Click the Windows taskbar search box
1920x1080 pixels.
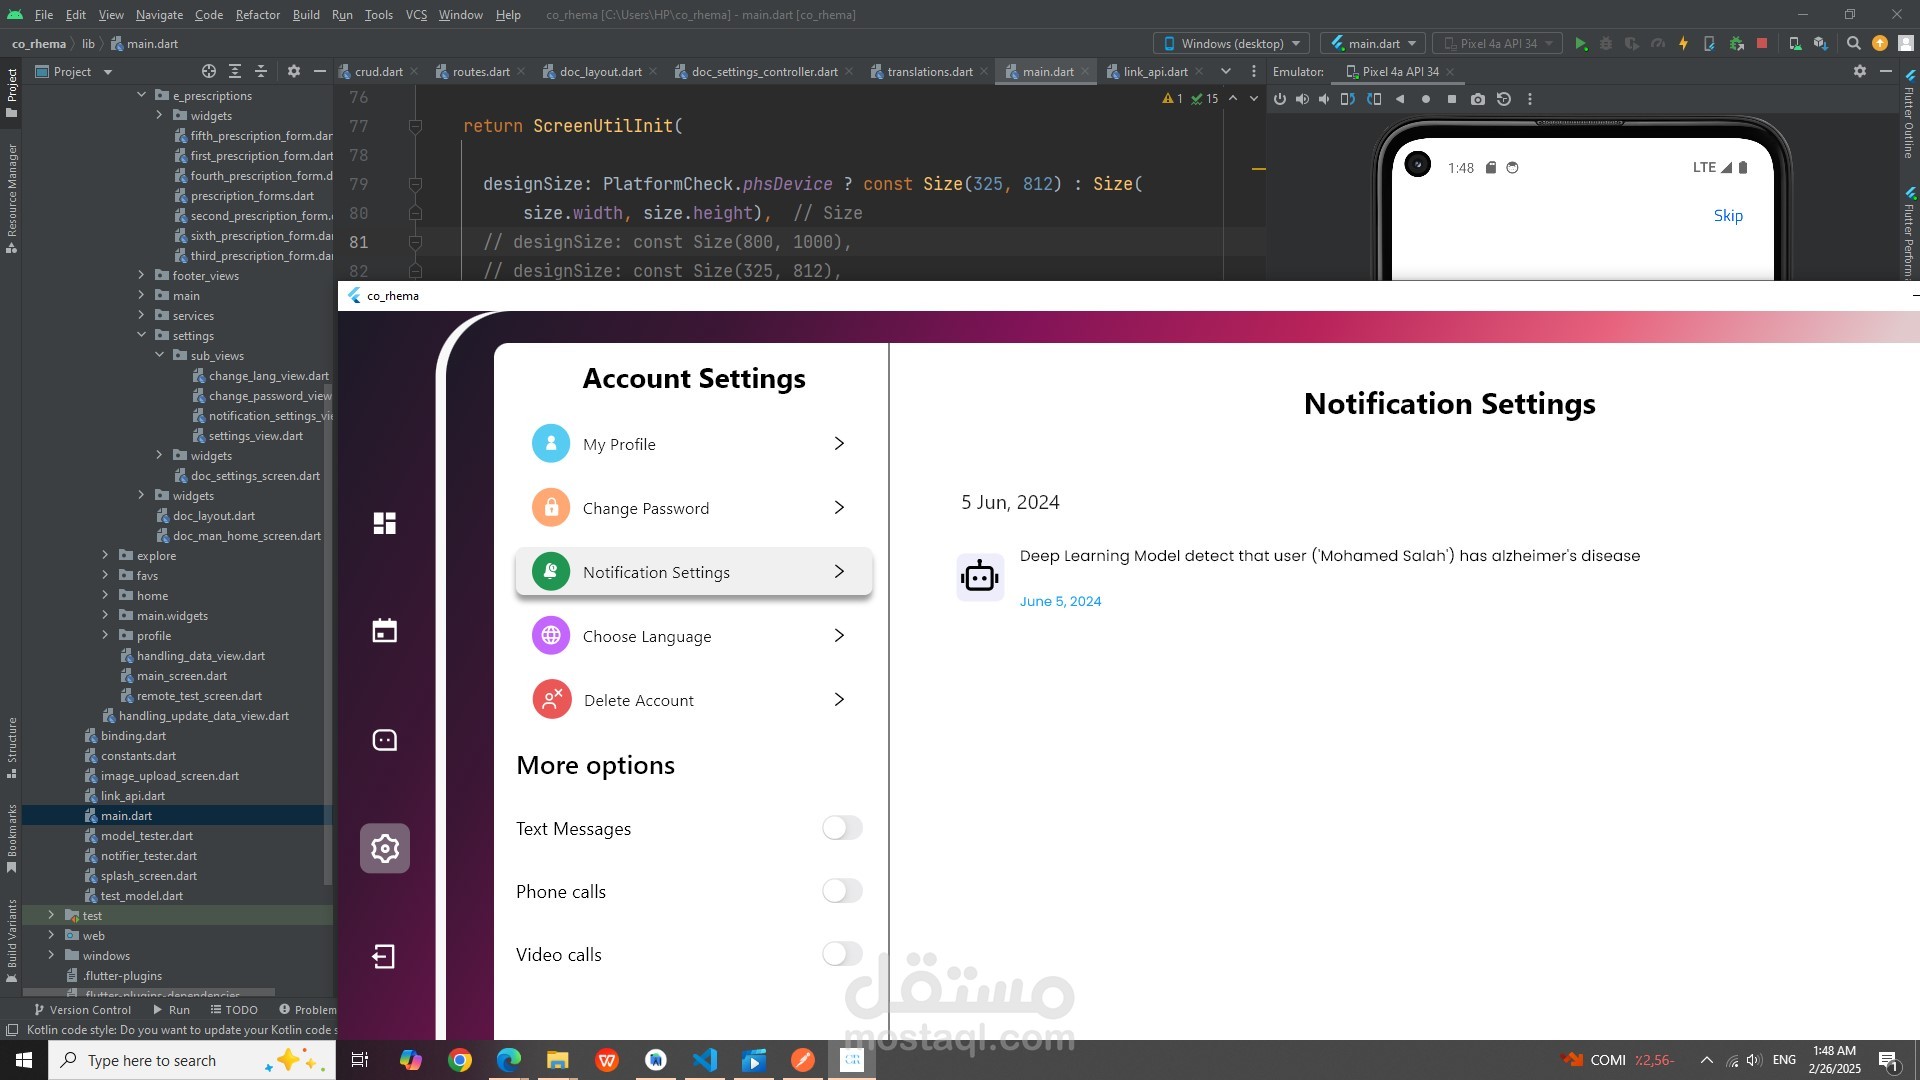point(192,1060)
